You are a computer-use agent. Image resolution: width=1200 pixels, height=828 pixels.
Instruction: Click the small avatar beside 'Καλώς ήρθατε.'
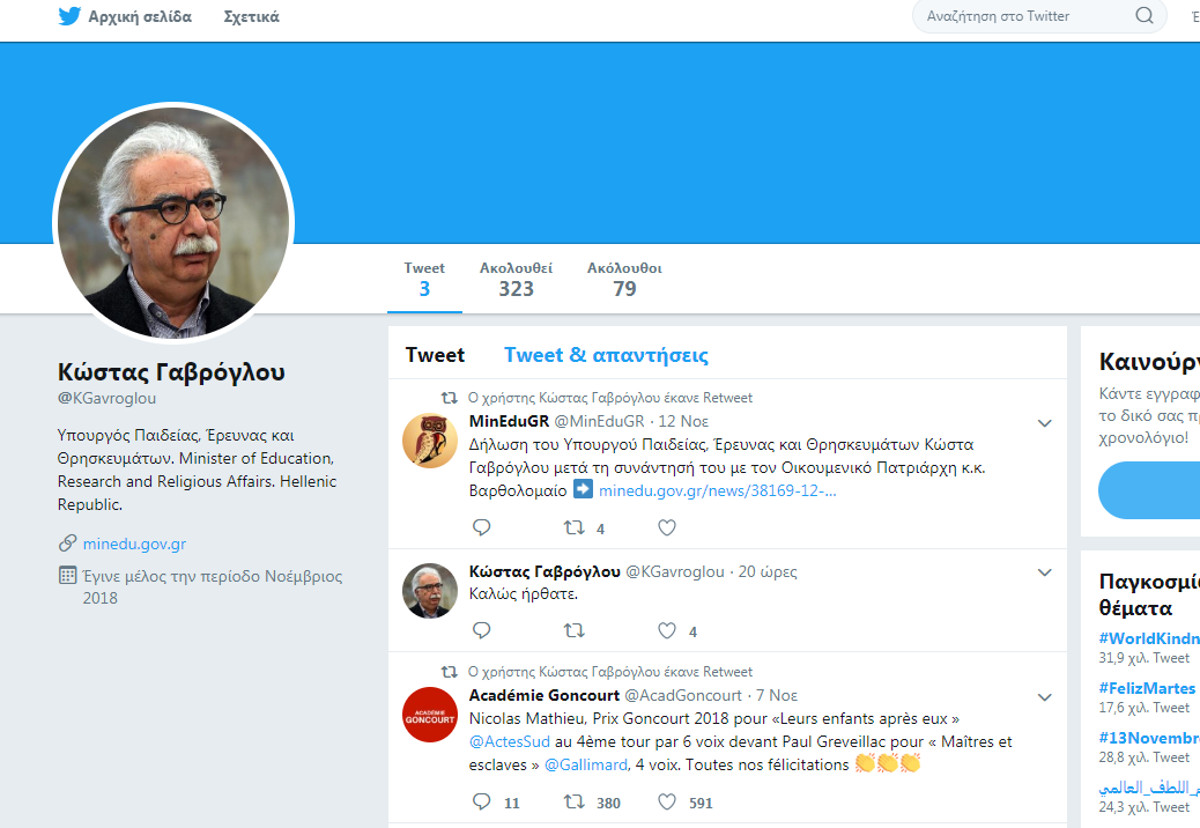point(430,590)
